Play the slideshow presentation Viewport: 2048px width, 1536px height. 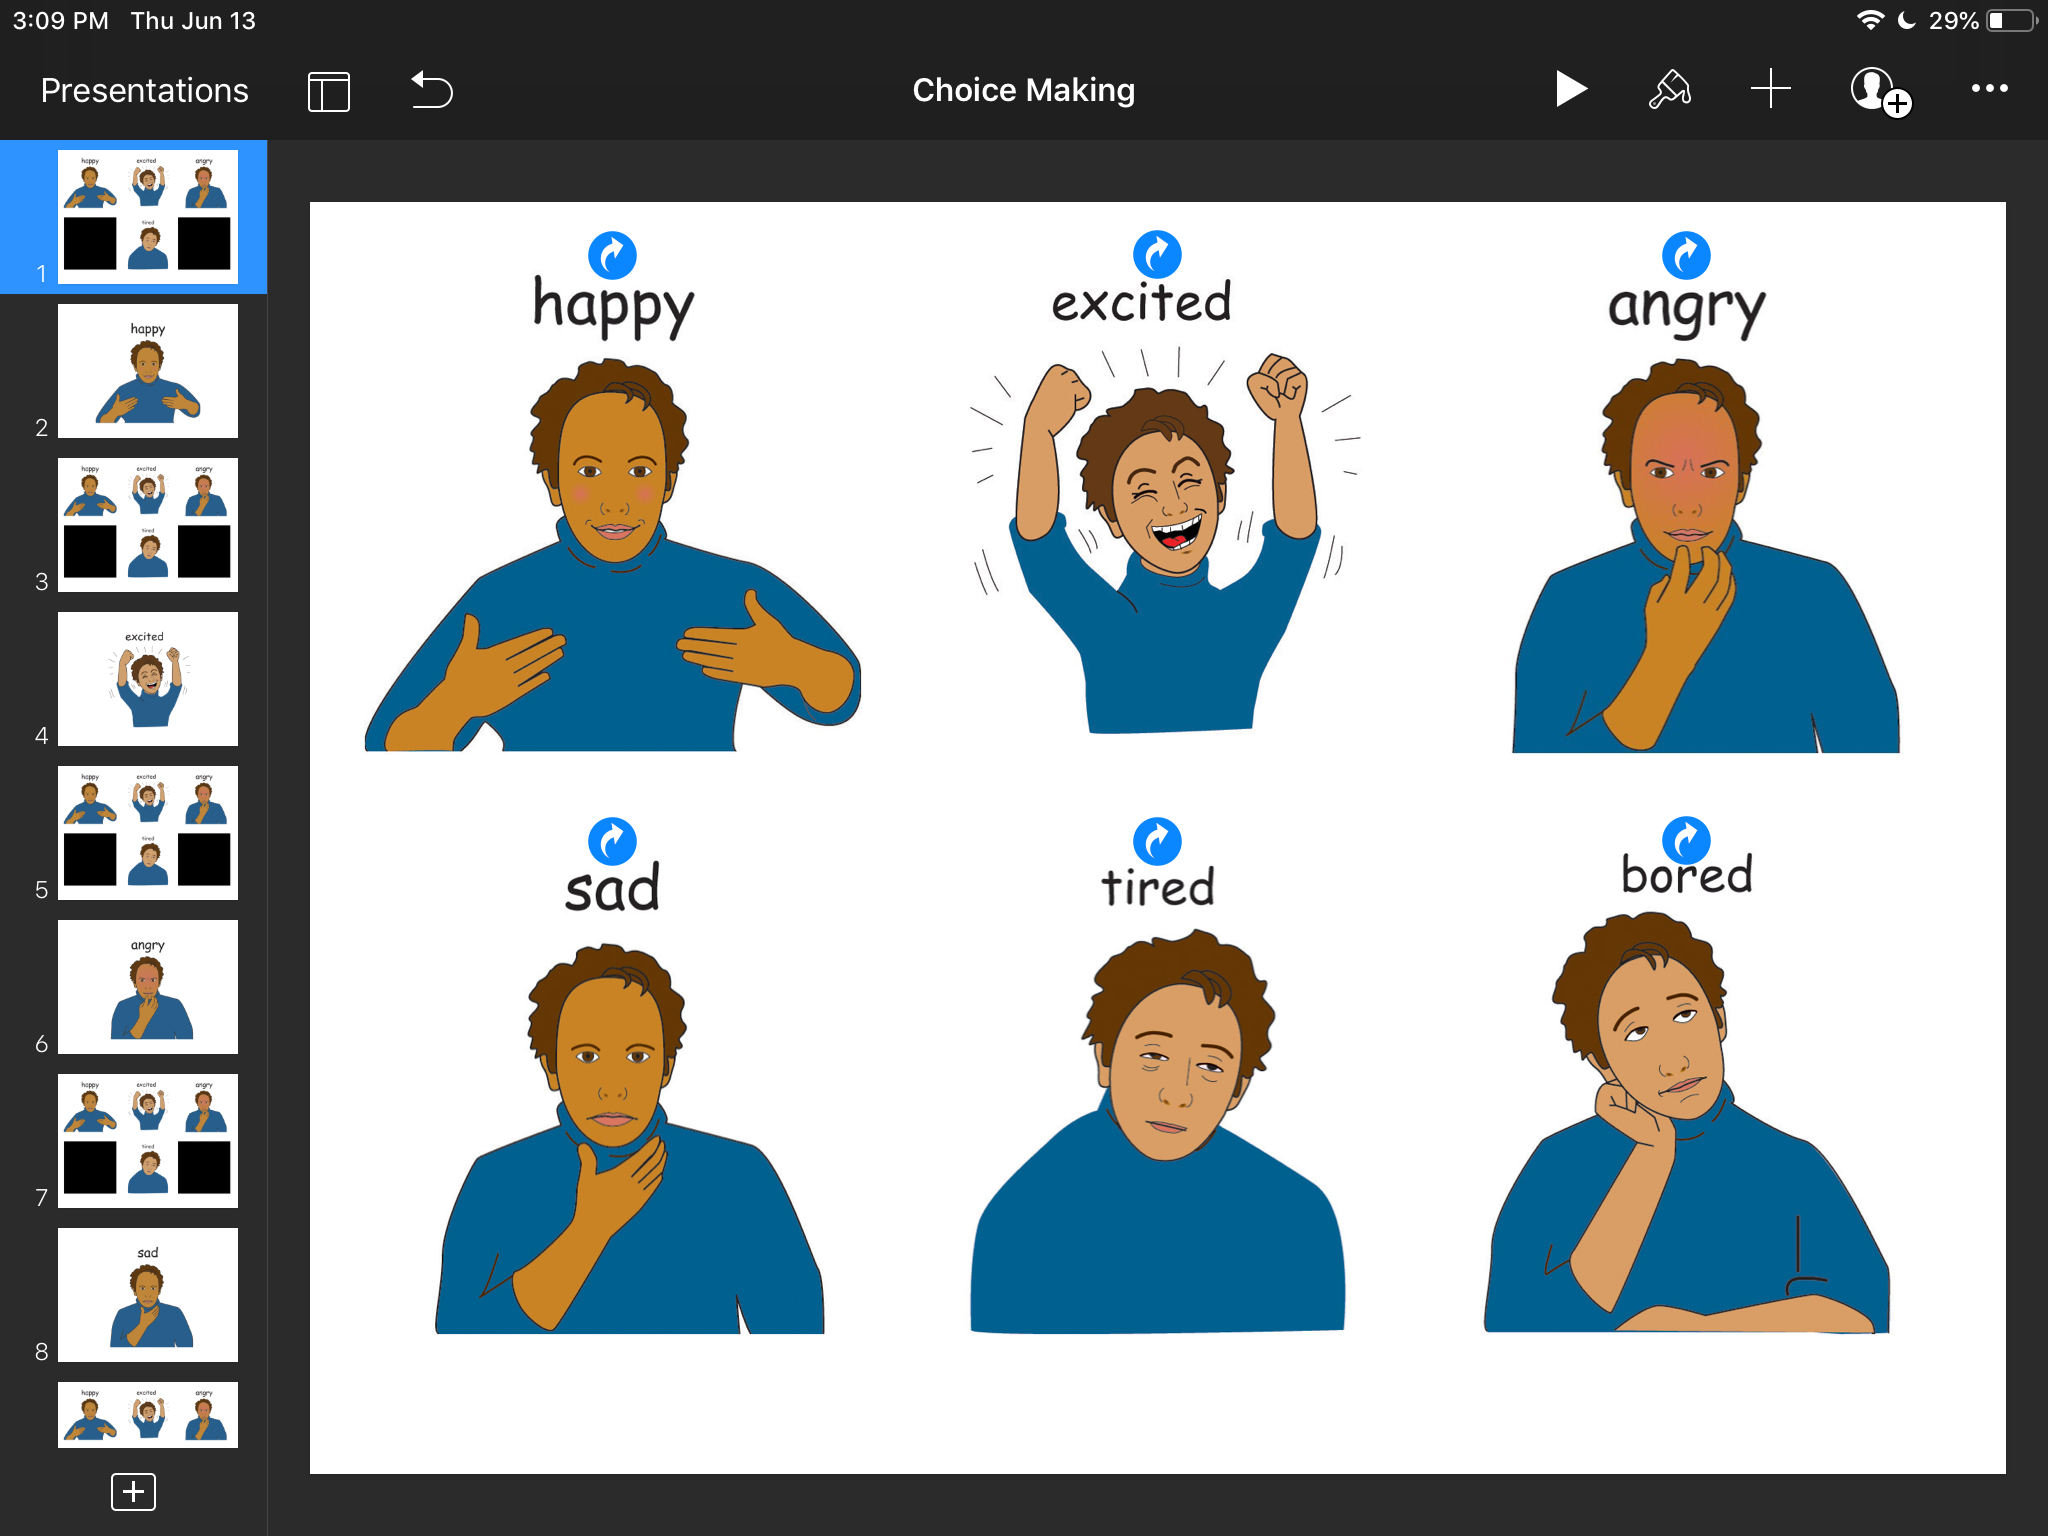(x=1570, y=90)
